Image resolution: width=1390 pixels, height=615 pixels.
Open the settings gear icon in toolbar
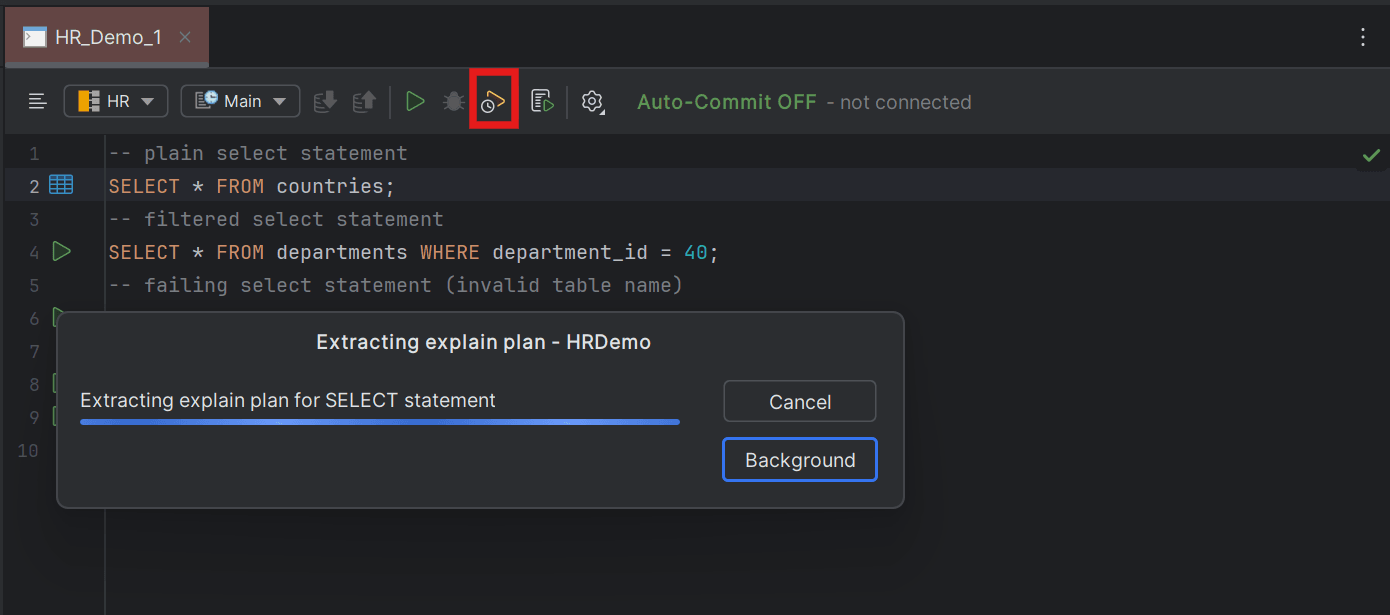[593, 101]
